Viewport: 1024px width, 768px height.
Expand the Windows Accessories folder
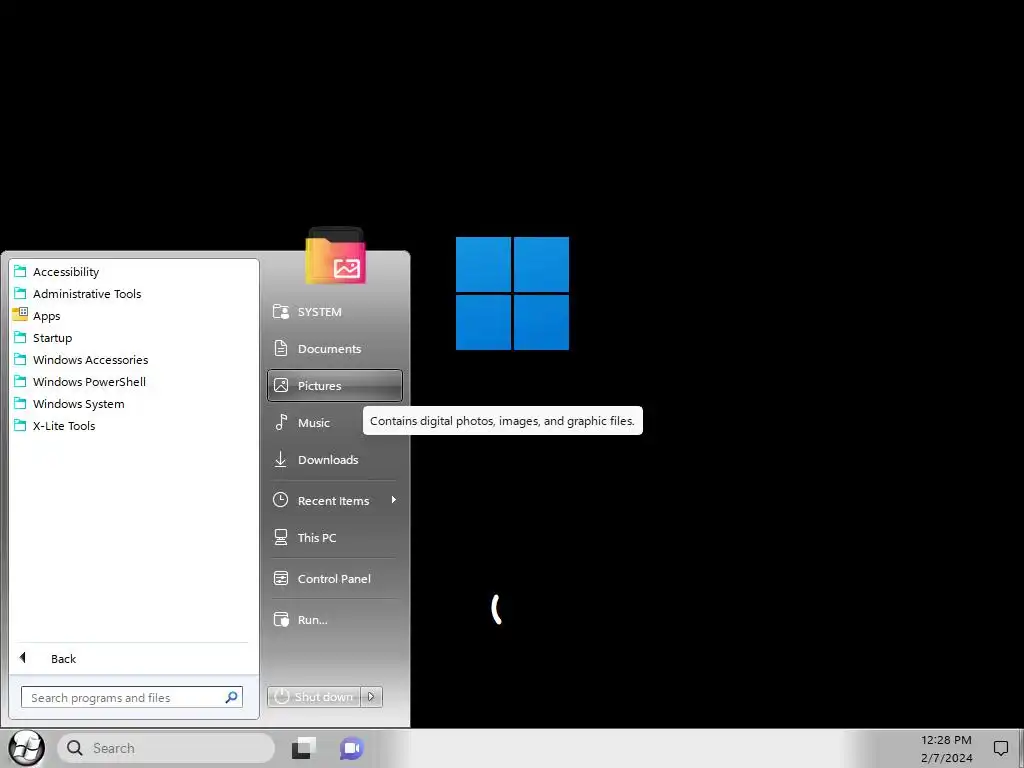(x=134, y=360)
